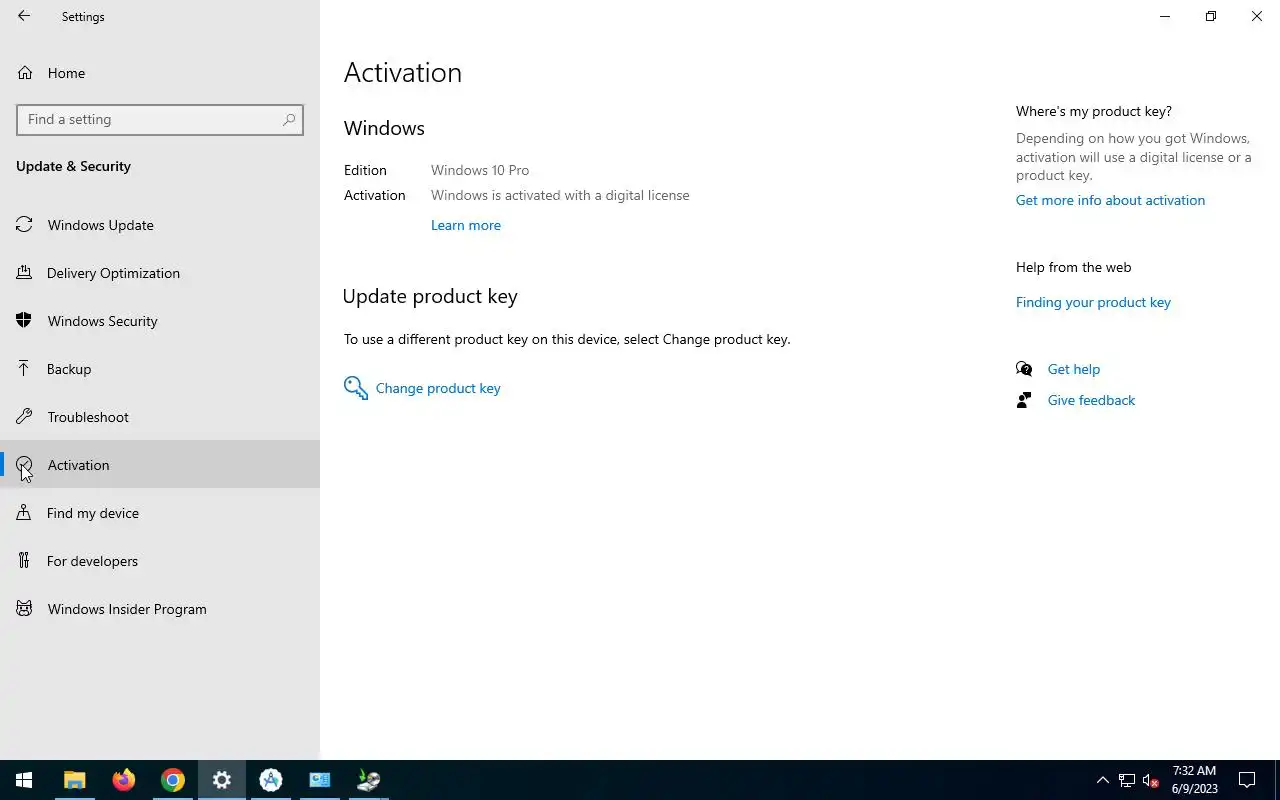Click the taskbar clock and date
This screenshot has height=800, width=1280.
tap(1194, 780)
